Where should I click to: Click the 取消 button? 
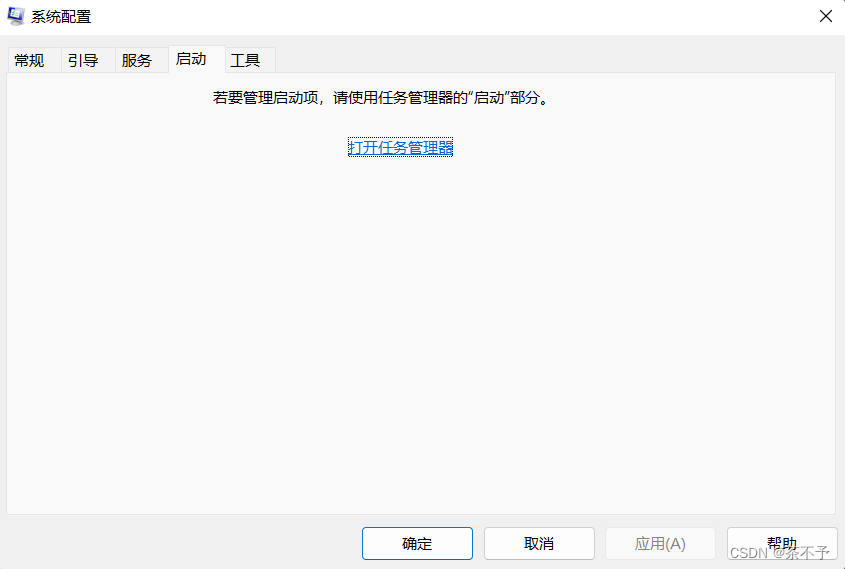click(539, 543)
